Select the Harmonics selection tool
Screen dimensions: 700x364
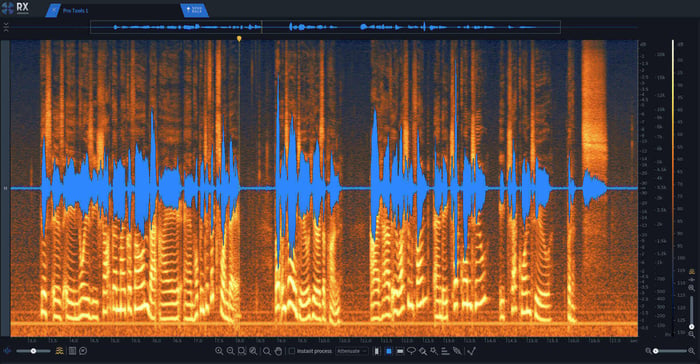pos(445,351)
